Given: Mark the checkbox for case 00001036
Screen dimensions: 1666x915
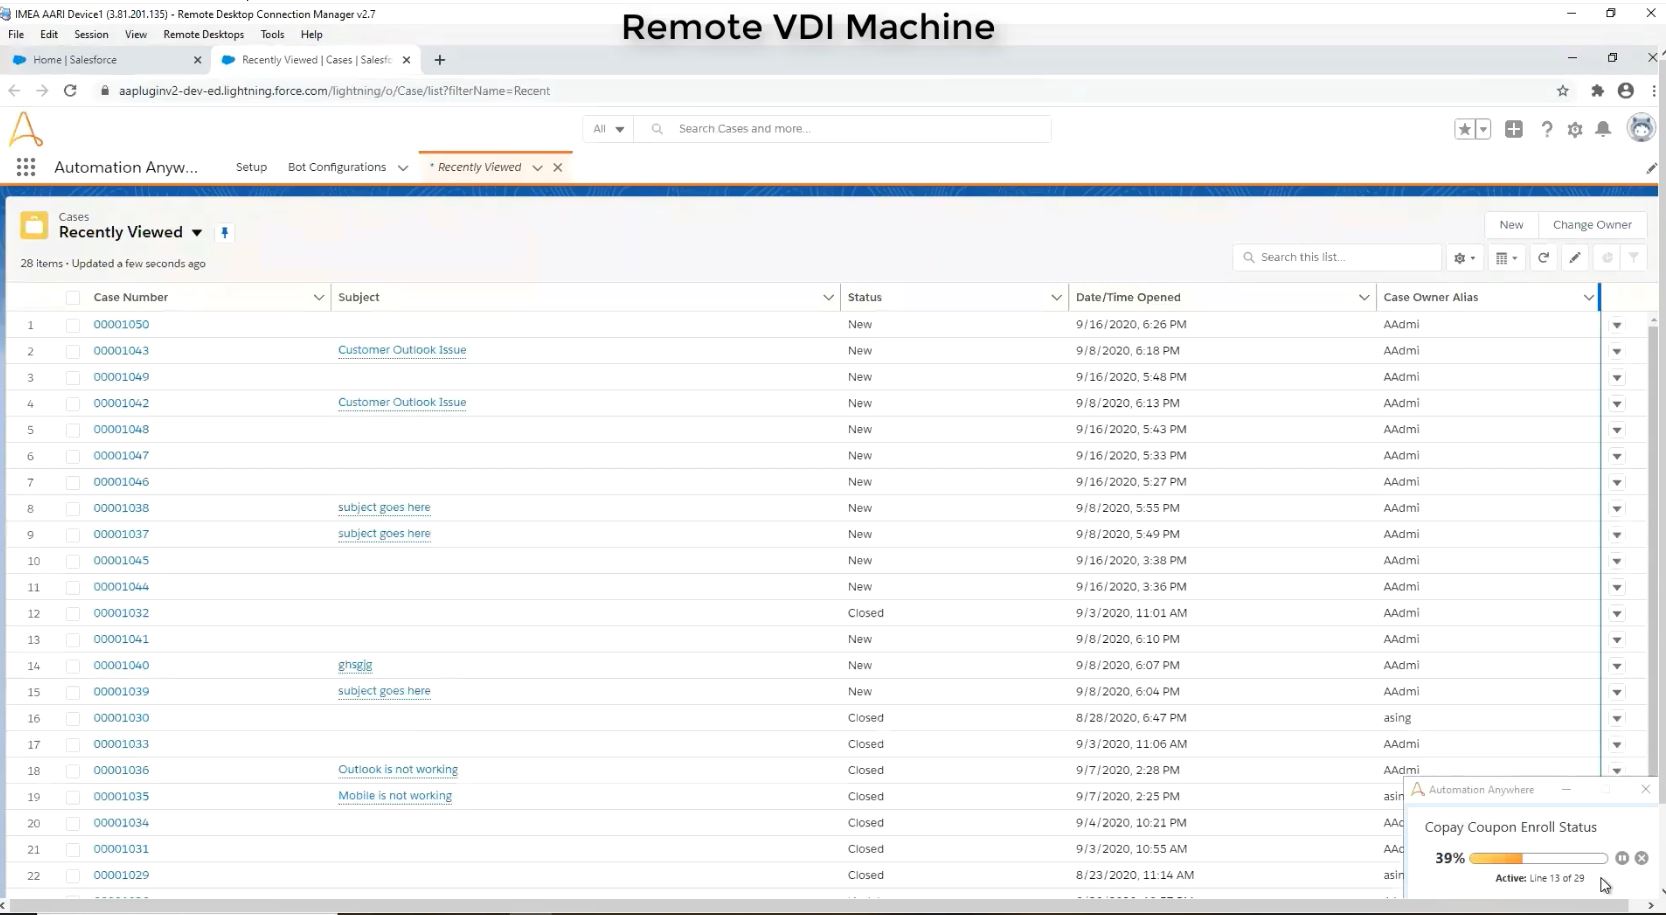Looking at the screenshot, I should (x=73, y=771).
